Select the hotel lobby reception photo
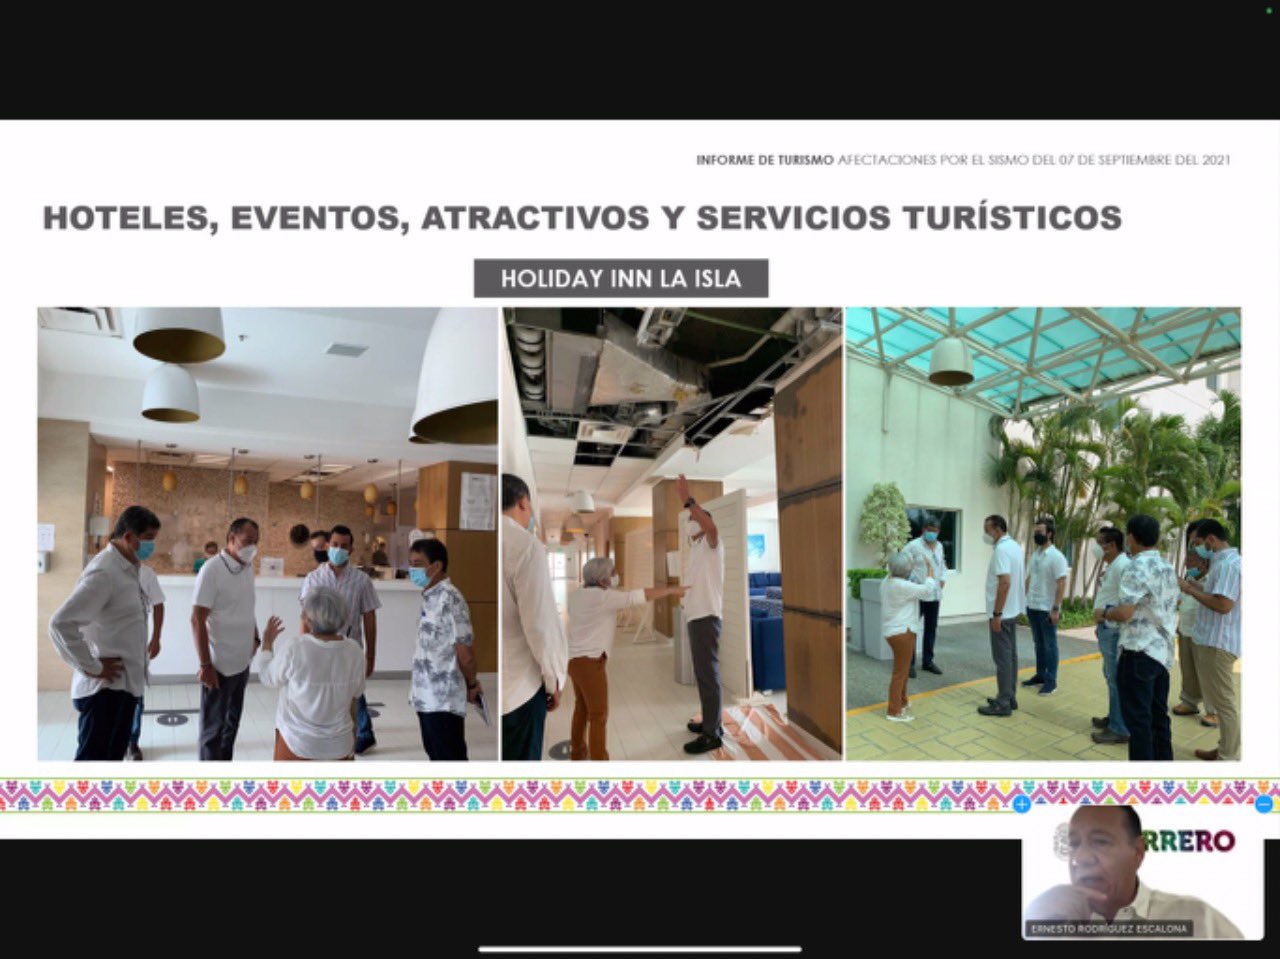The height and width of the screenshot is (959, 1280). 268,534
